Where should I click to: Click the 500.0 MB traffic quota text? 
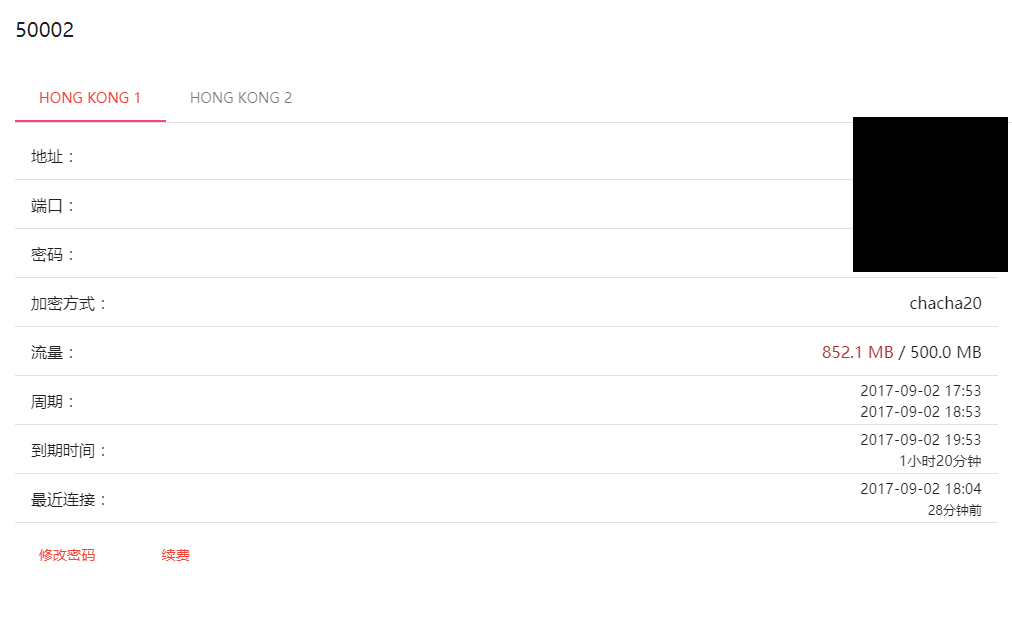click(x=948, y=352)
